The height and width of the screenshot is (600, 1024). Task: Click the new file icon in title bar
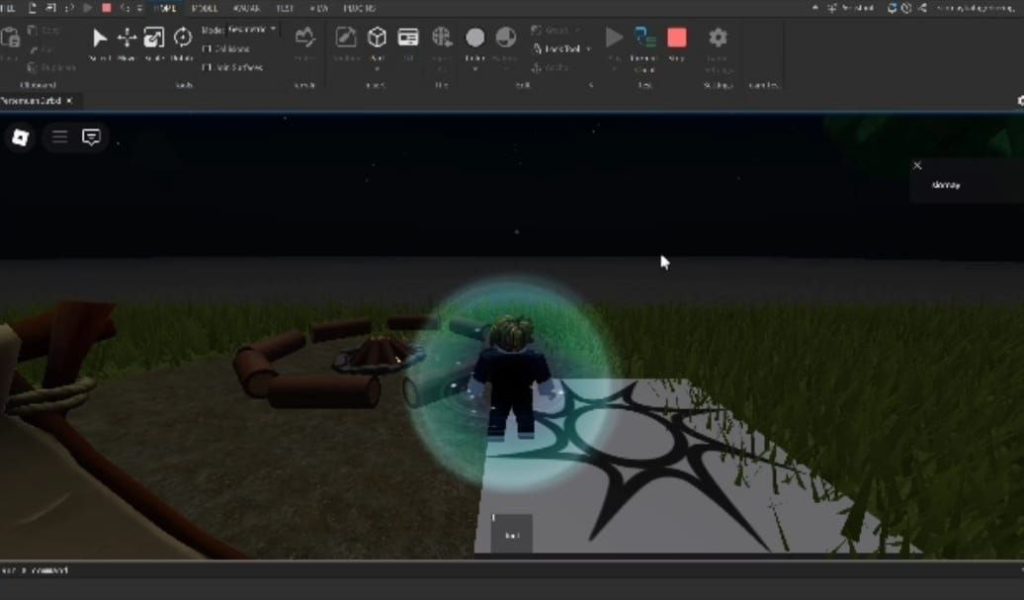coord(32,8)
